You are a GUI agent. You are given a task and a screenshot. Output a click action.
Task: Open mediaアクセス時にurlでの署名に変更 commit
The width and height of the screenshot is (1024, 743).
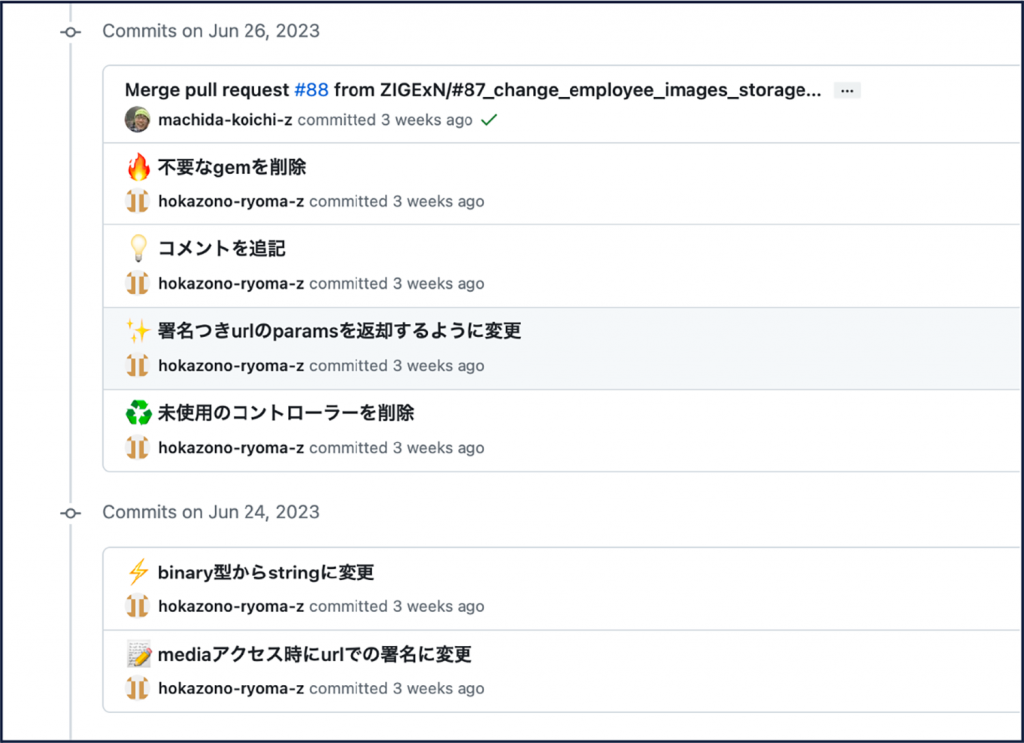point(314,655)
